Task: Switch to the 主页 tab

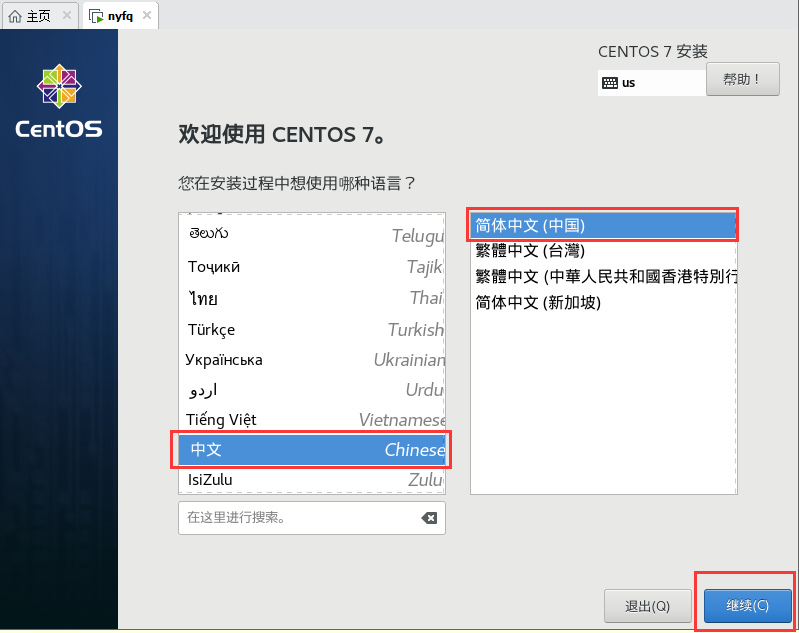Action: [40, 16]
